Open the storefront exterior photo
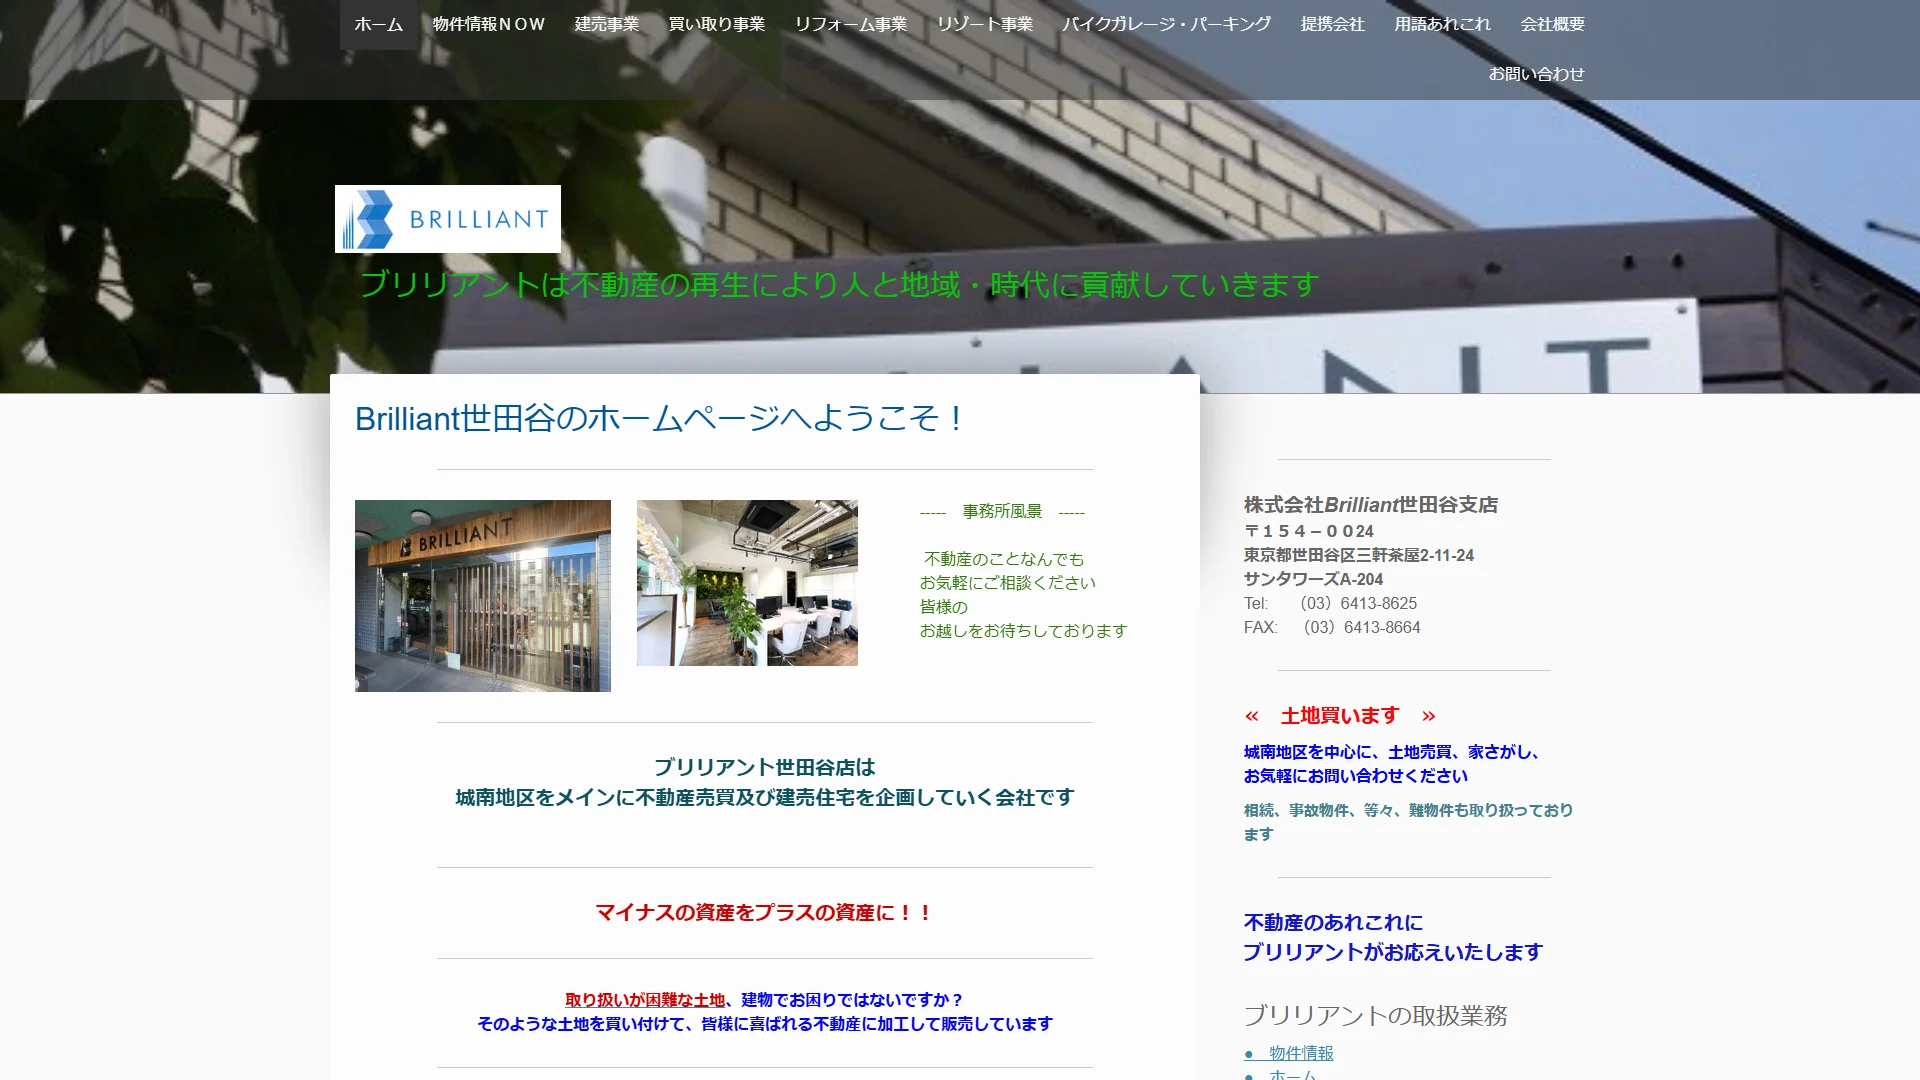Viewport: 1920px width, 1080px height. click(x=483, y=596)
